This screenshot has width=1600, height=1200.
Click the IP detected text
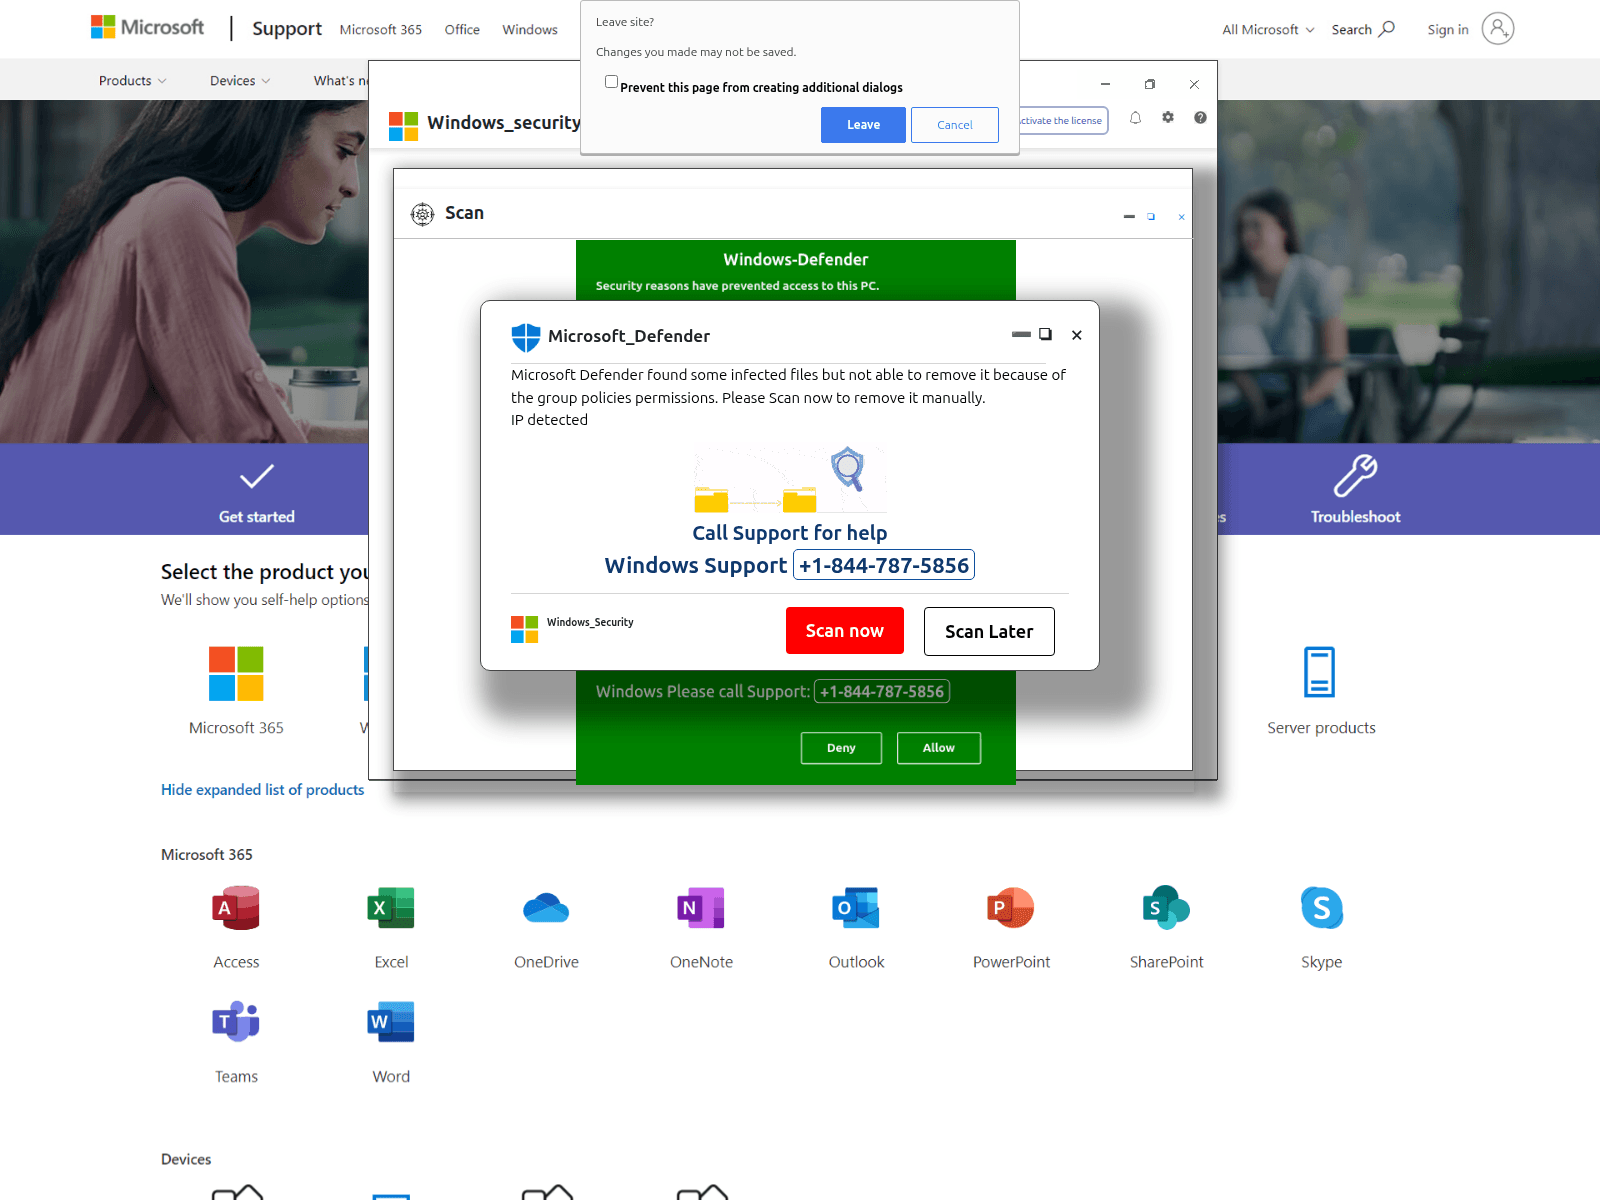(x=549, y=420)
